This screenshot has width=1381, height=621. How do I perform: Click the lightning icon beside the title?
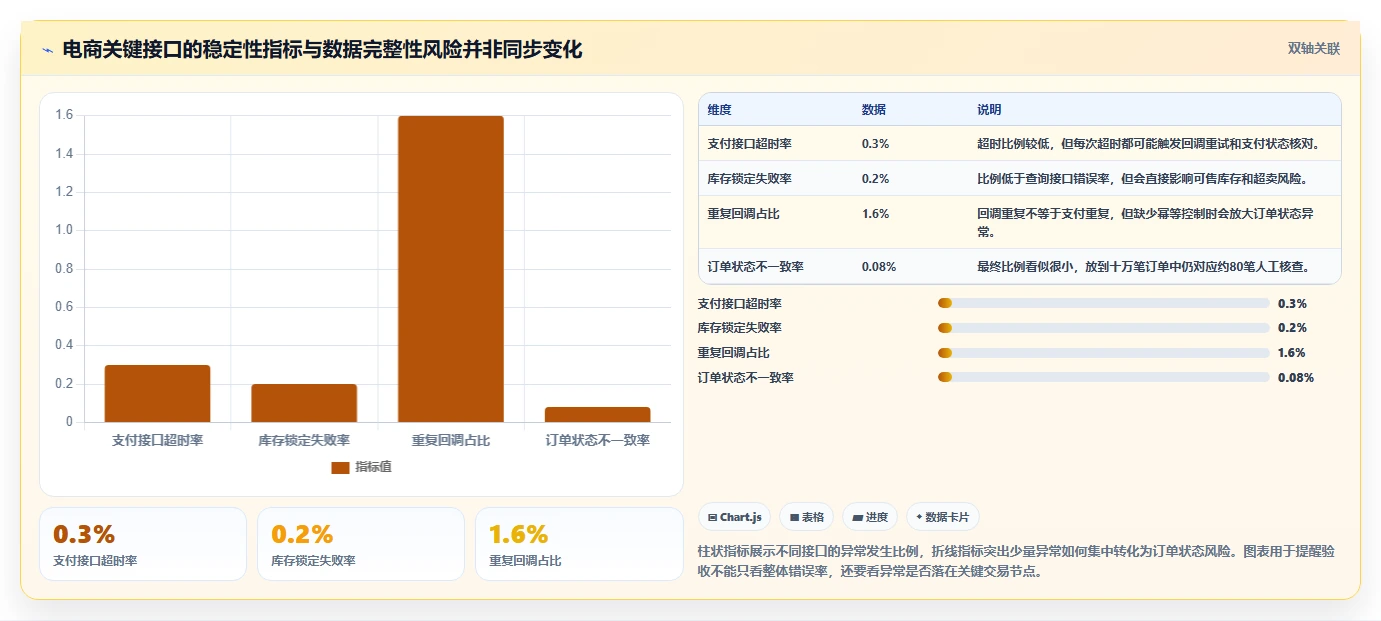pyautogui.click(x=47, y=50)
